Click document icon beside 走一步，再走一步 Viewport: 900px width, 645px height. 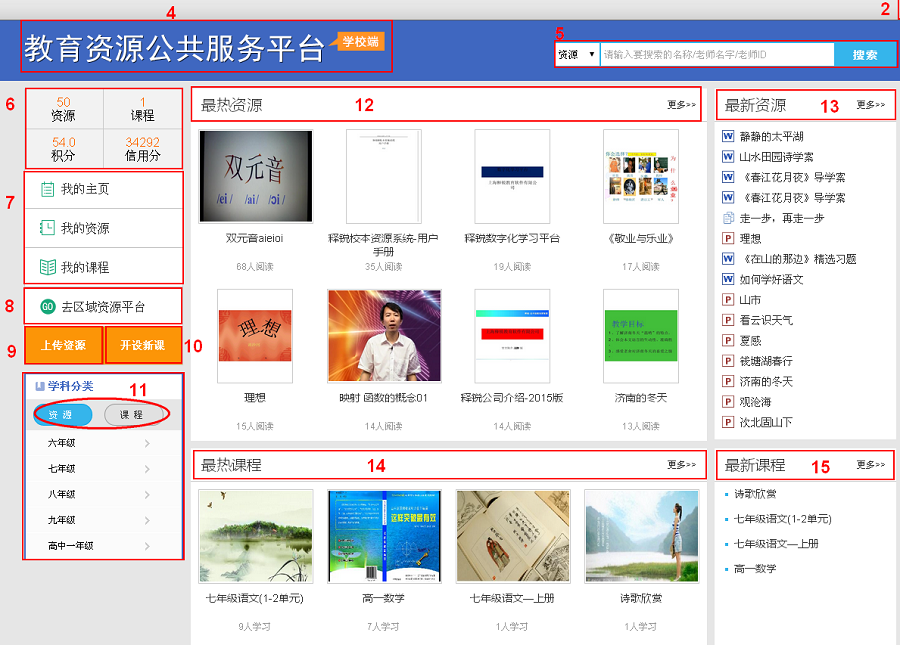pyautogui.click(x=728, y=218)
